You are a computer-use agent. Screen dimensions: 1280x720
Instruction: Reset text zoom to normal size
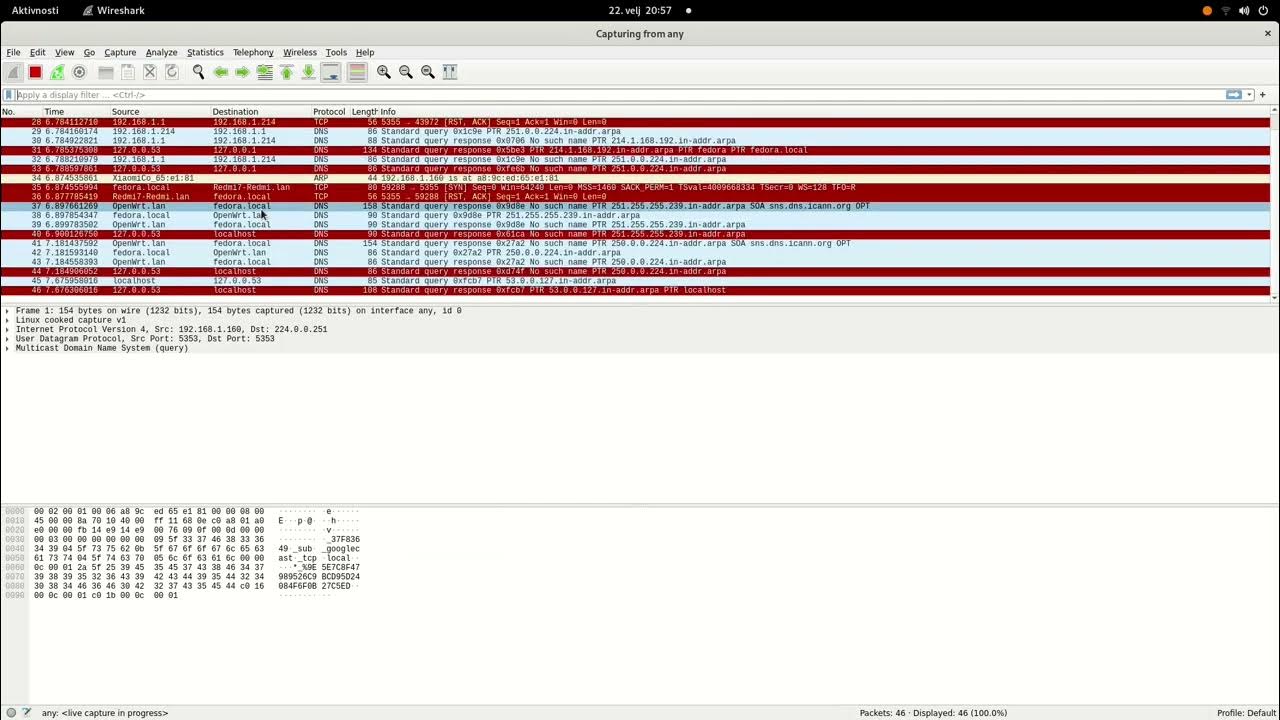427,72
